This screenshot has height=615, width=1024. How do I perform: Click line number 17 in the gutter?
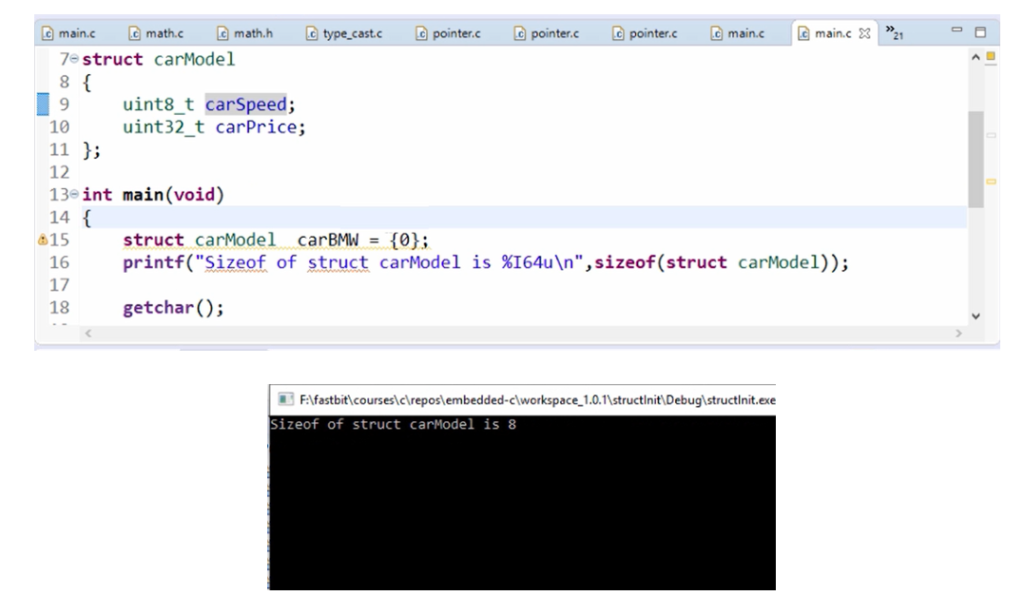pos(59,285)
